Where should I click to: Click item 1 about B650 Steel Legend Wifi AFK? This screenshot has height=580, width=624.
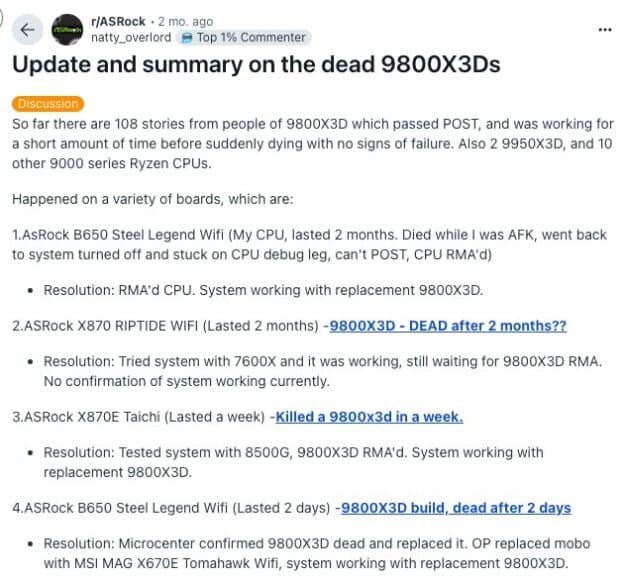pyautogui.click(x=310, y=244)
